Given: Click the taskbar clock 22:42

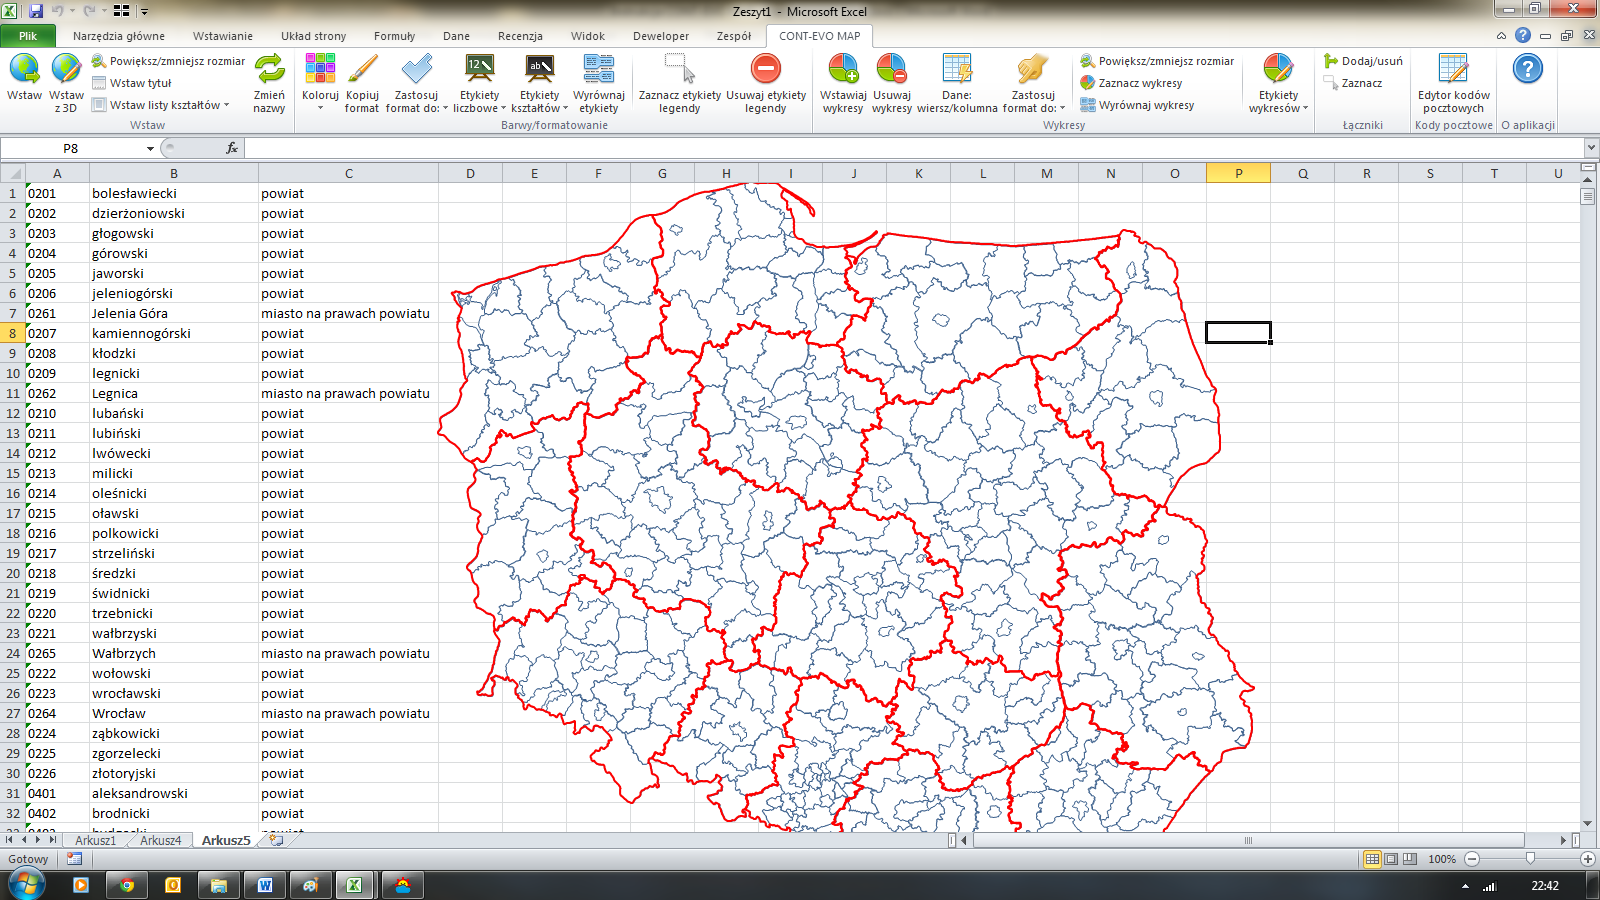Looking at the screenshot, I should click(x=1545, y=885).
